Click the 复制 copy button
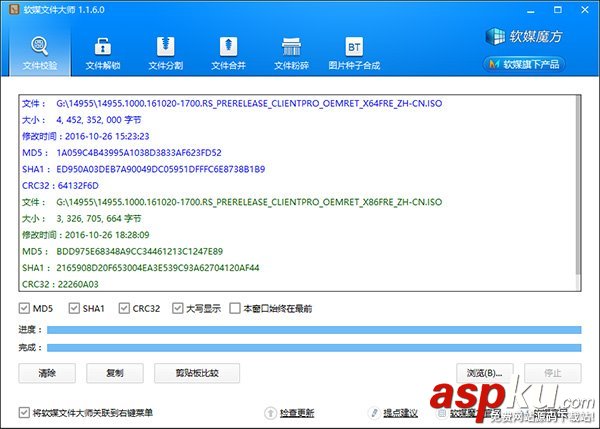 (x=115, y=373)
